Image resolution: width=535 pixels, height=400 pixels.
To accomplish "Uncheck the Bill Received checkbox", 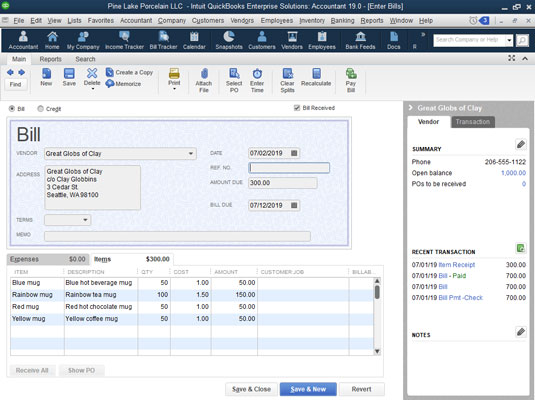I will 297,108.
